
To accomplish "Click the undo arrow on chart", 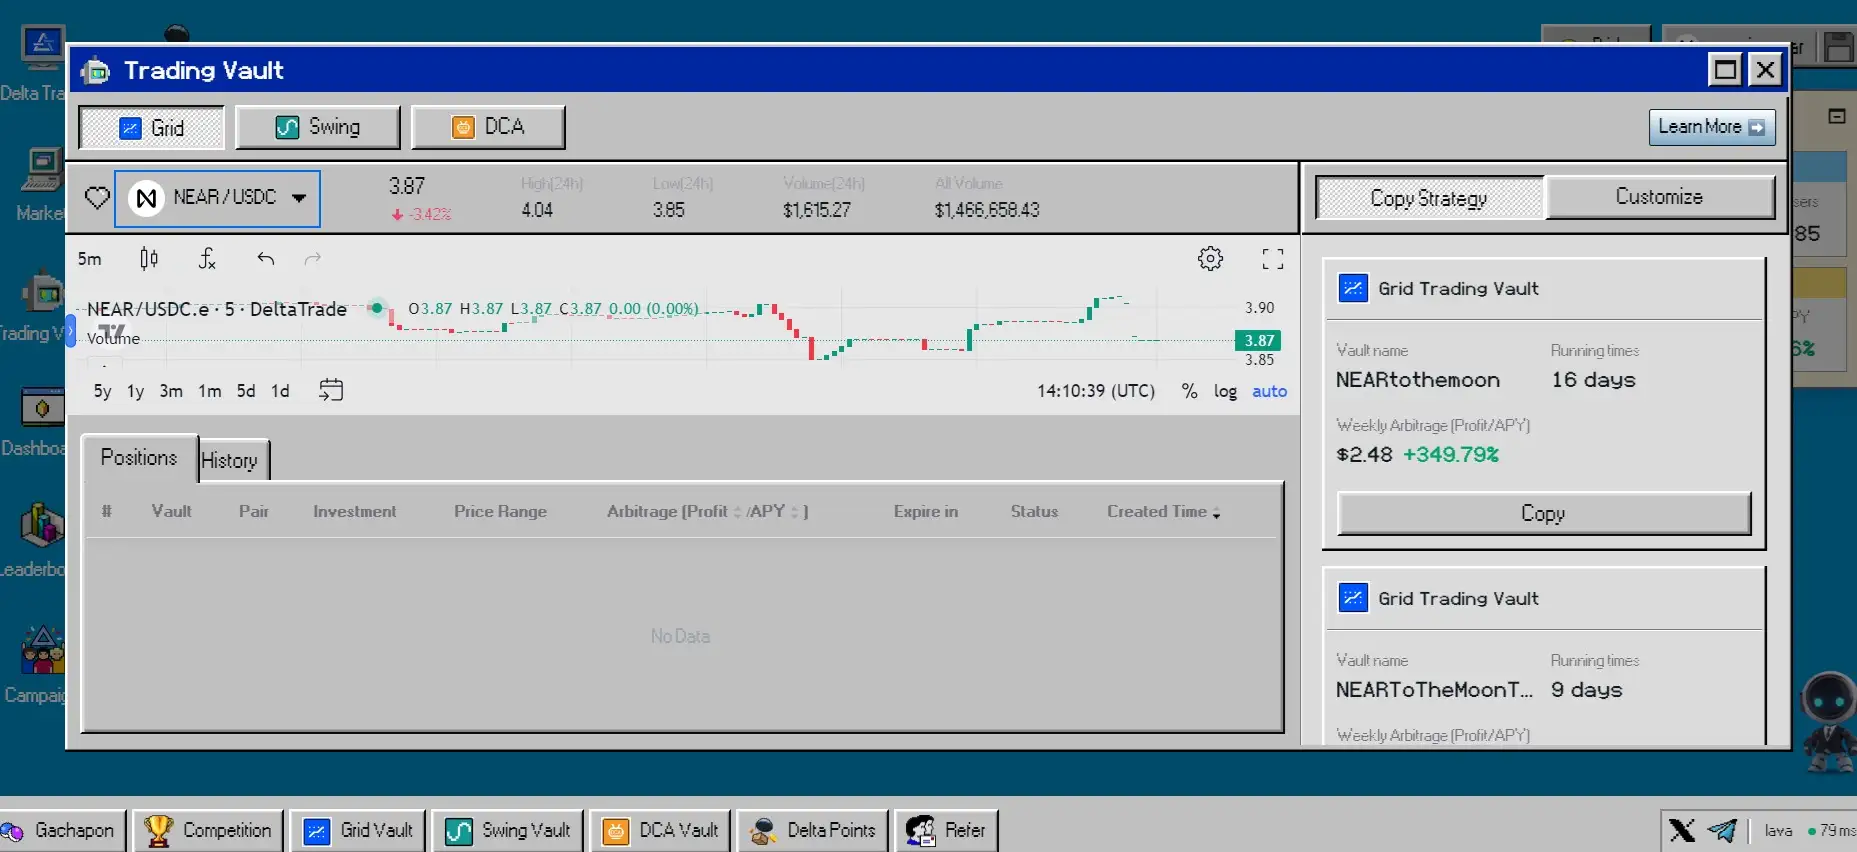I will click(x=265, y=259).
